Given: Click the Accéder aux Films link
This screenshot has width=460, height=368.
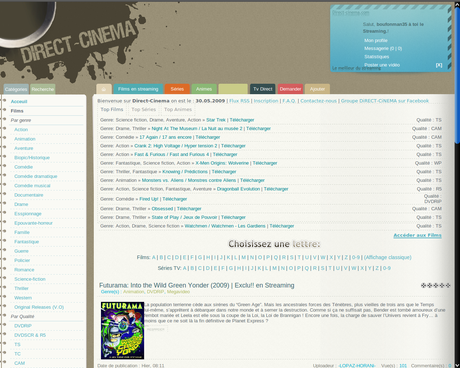Looking at the screenshot, I should point(417,235).
